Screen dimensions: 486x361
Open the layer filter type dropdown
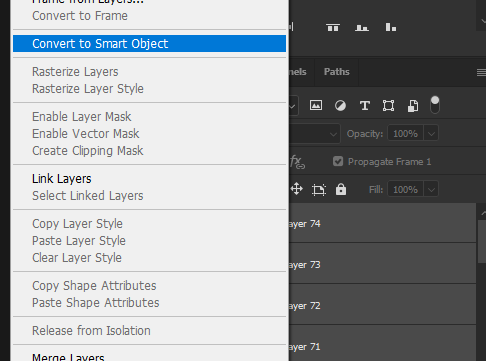293,106
